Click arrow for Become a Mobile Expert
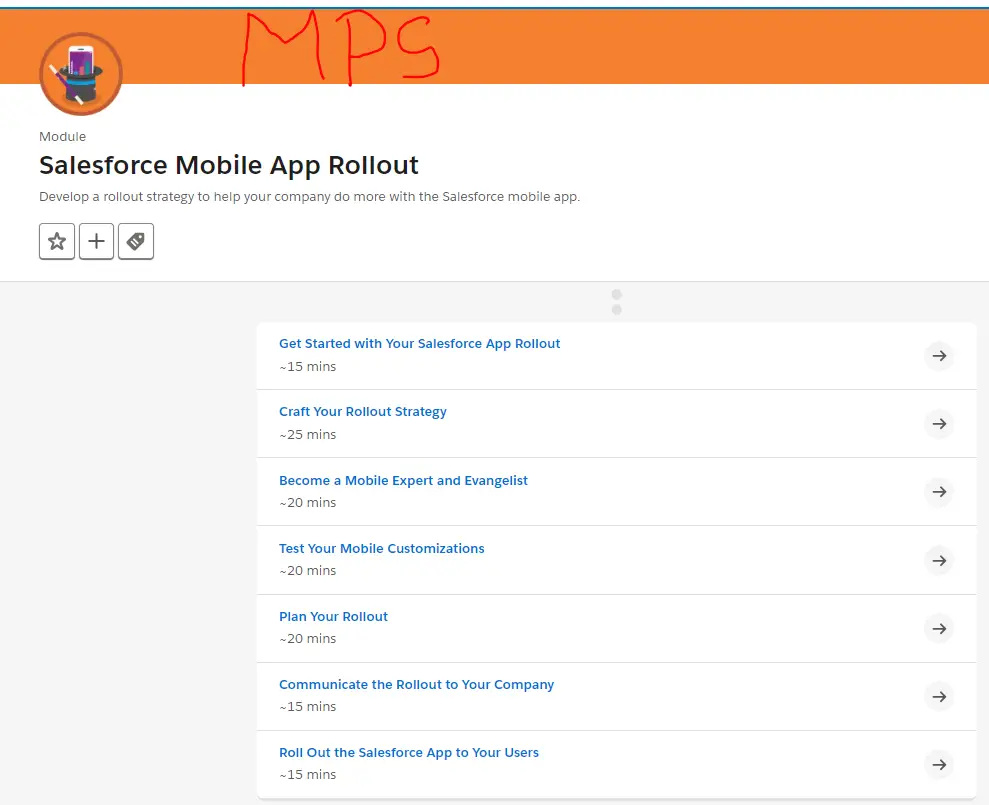 (939, 492)
